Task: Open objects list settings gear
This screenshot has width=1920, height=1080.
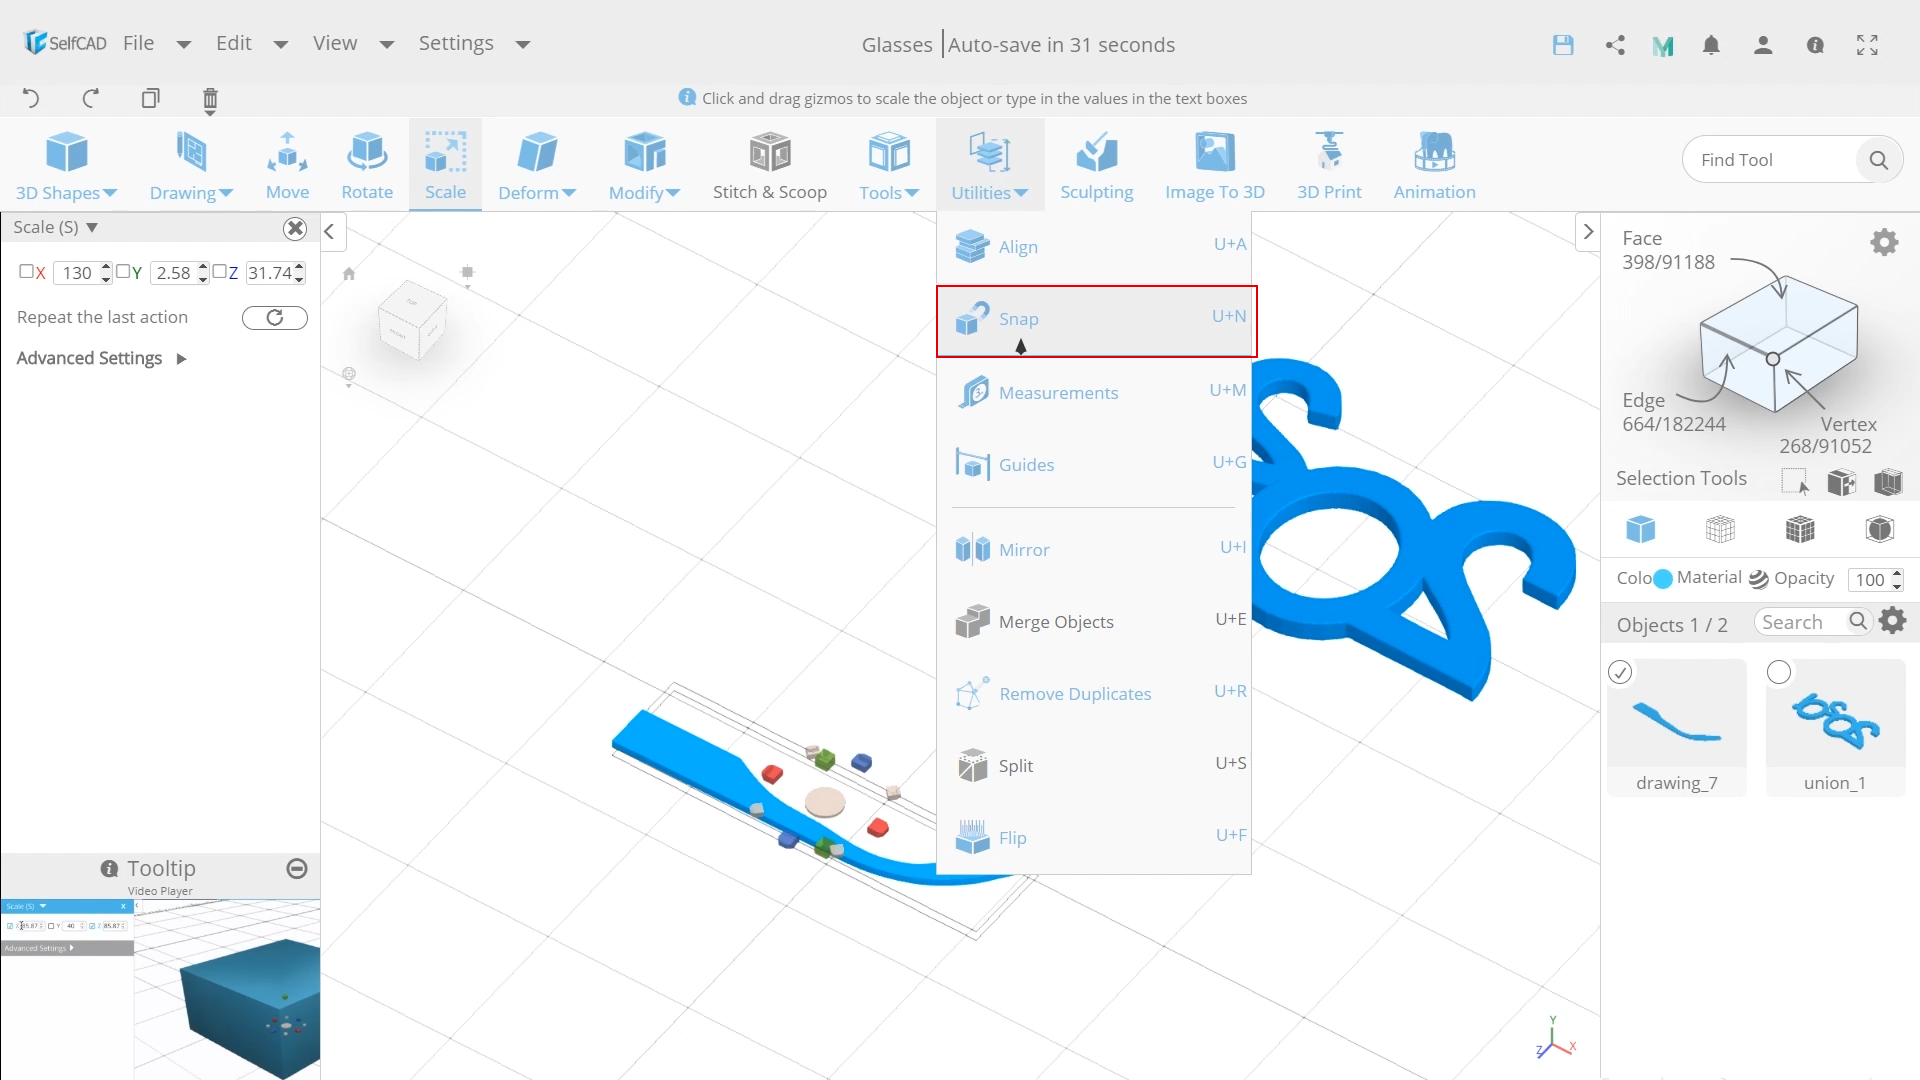Action: pyautogui.click(x=1892, y=621)
